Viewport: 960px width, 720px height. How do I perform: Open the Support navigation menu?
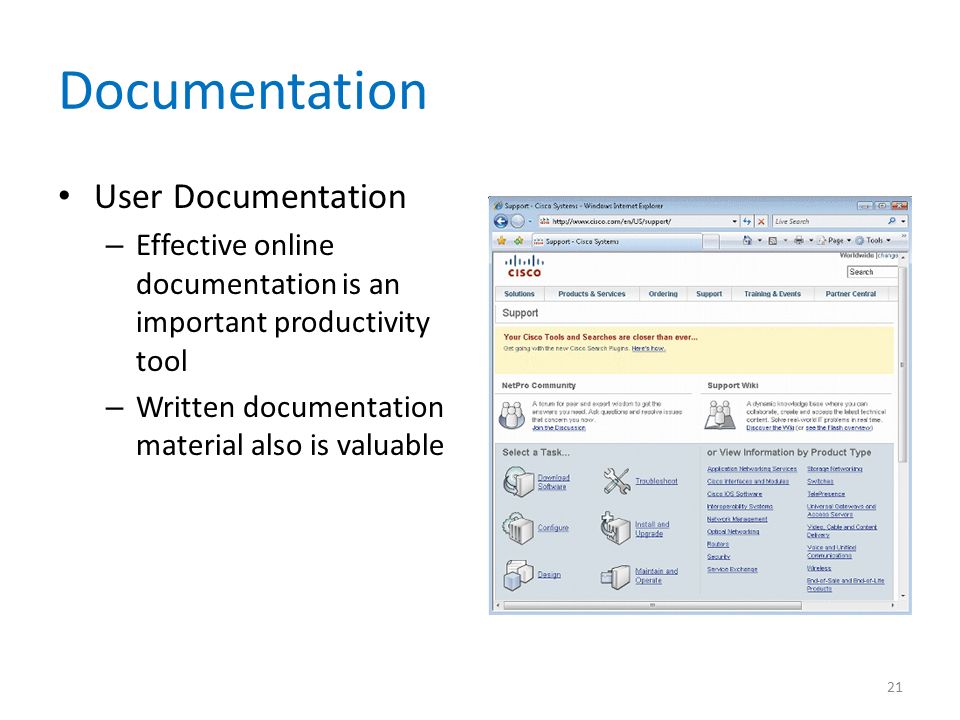click(x=709, y=294)
